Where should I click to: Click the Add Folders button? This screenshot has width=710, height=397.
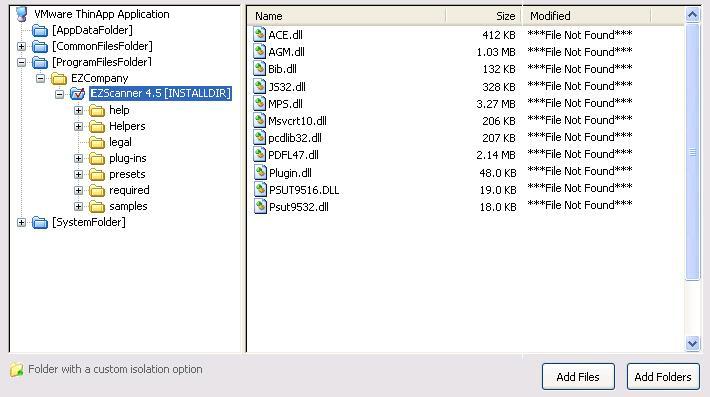point(663,377)
